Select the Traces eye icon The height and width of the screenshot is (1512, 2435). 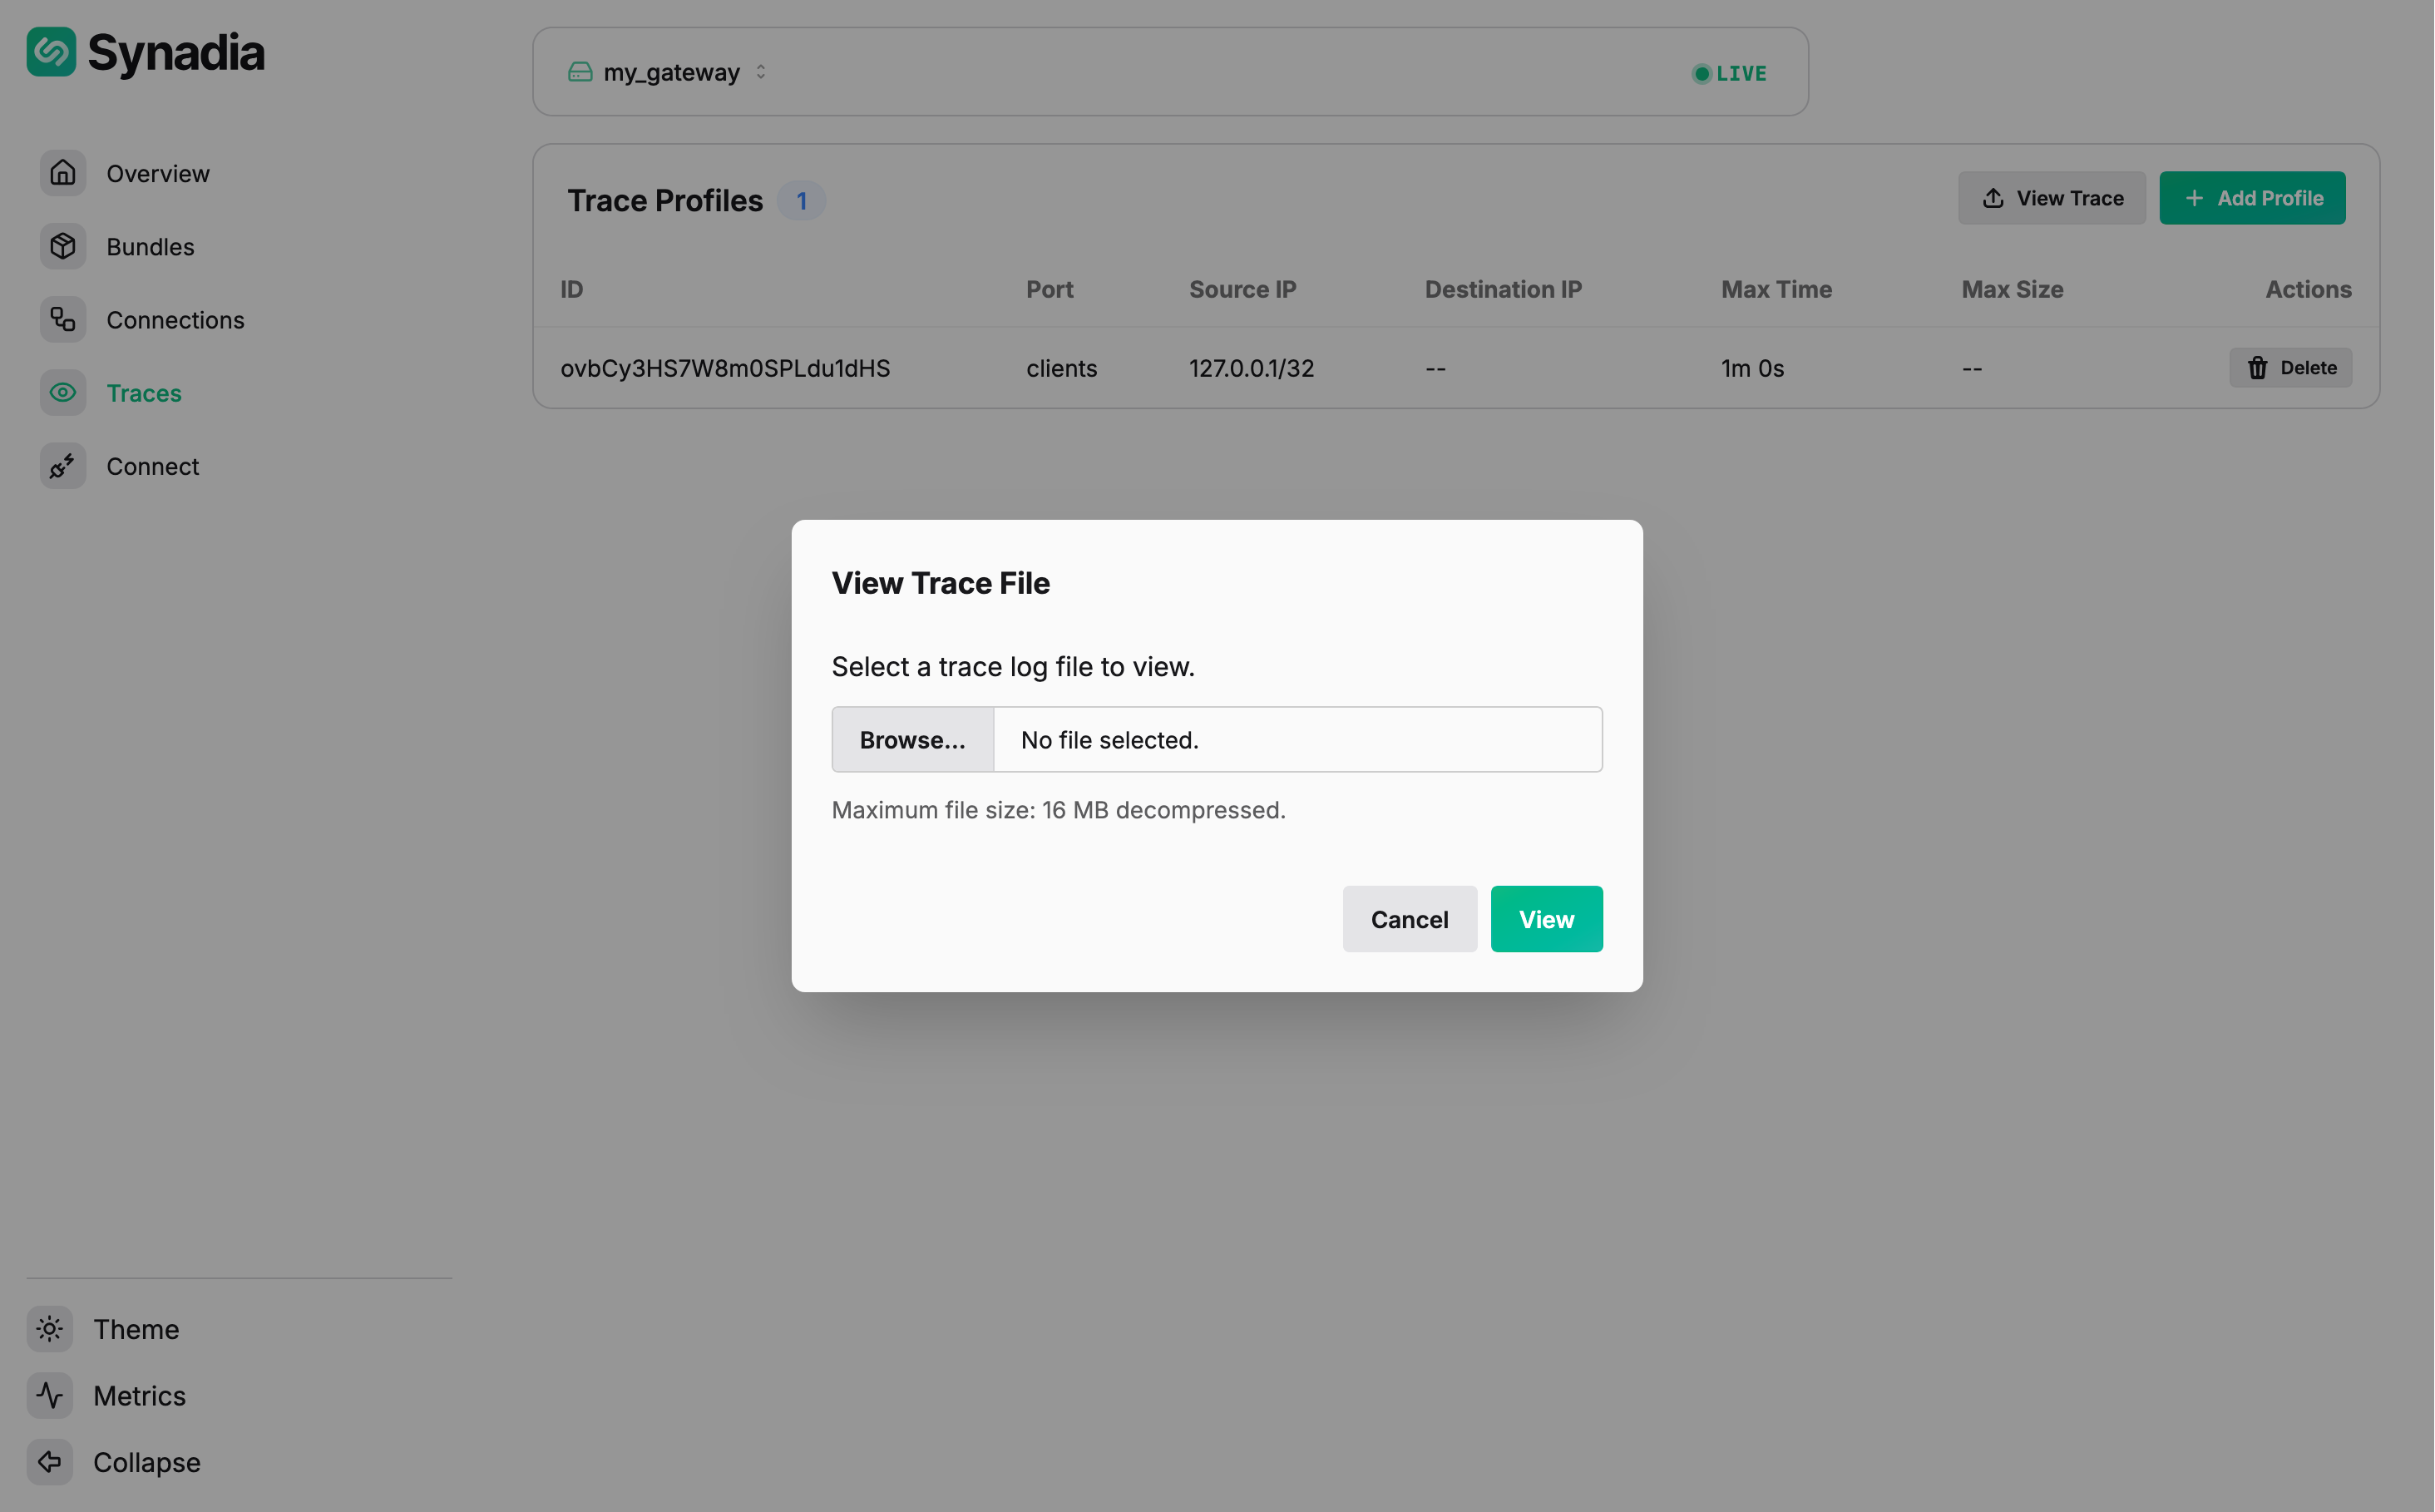click(63, 393)
